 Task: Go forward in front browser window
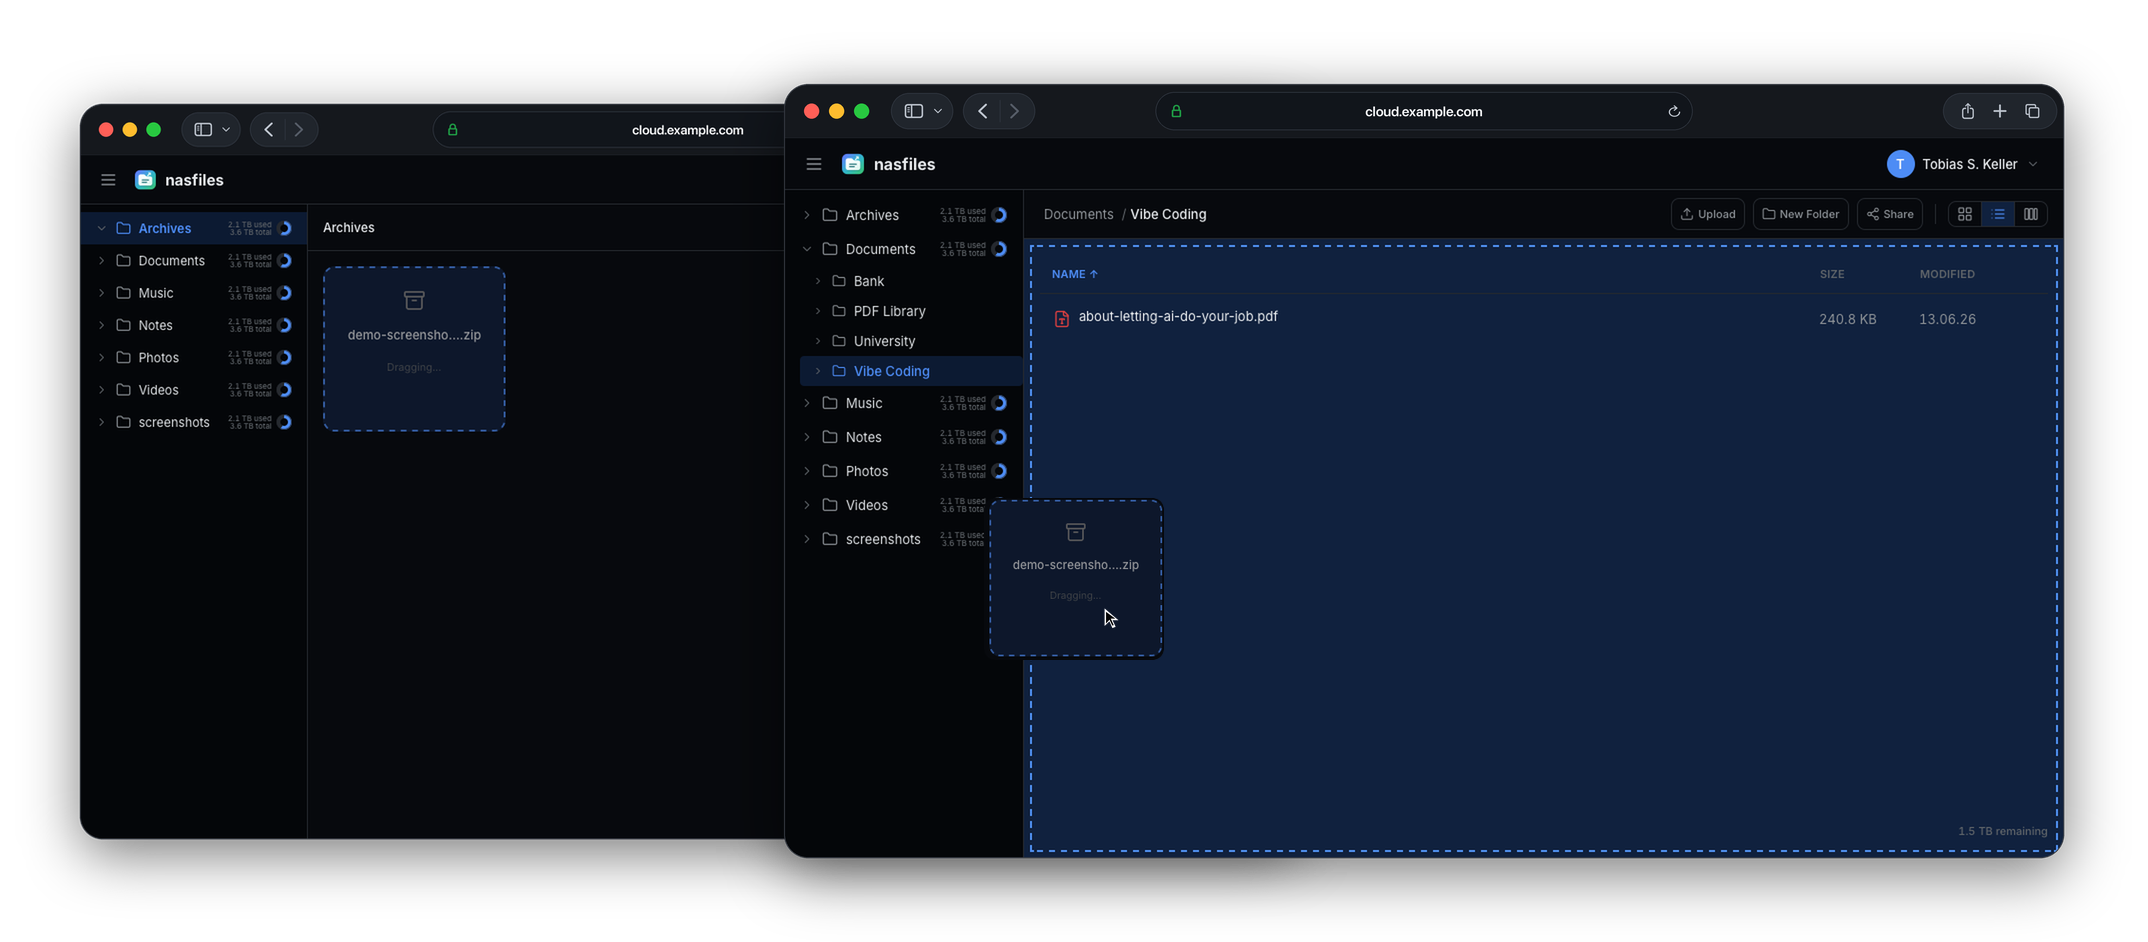pos(1014,111)
